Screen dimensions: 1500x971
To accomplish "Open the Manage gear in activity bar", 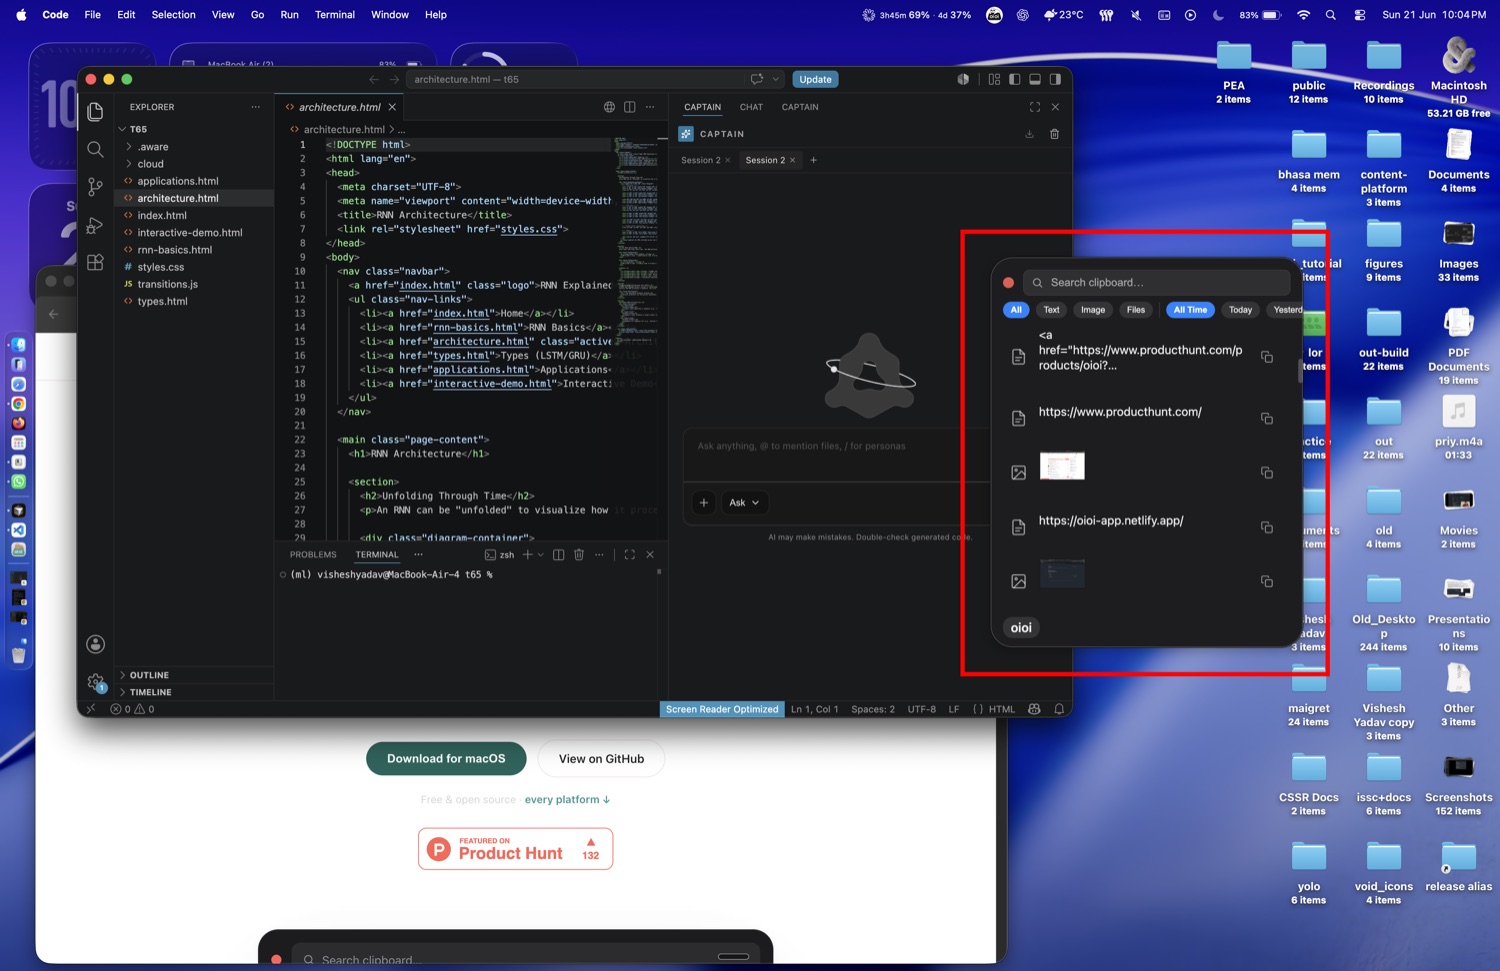I will point(95,682).
